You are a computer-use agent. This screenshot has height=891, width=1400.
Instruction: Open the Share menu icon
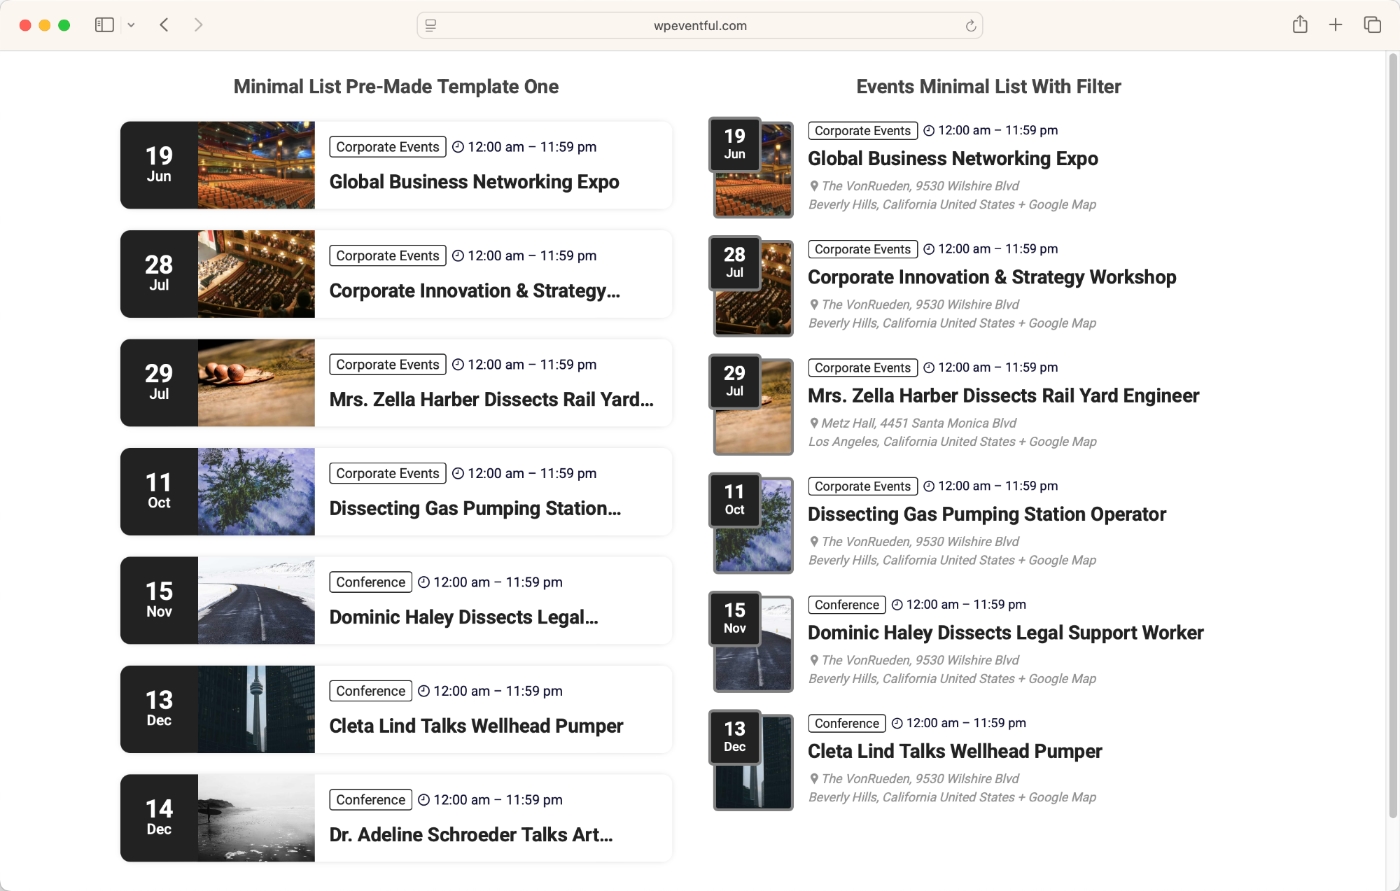1300,25
